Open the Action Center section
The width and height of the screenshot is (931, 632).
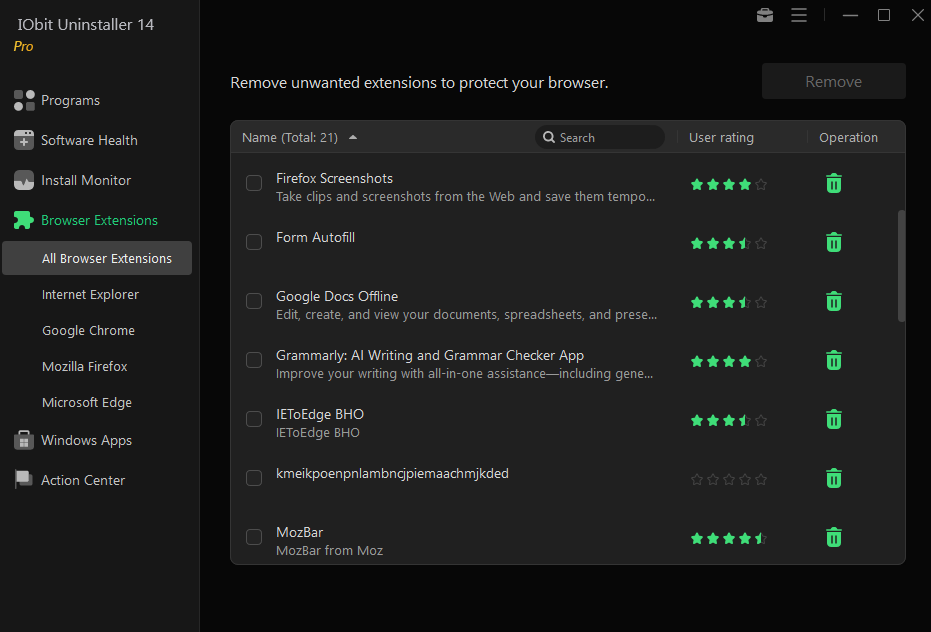click(83, 480)
